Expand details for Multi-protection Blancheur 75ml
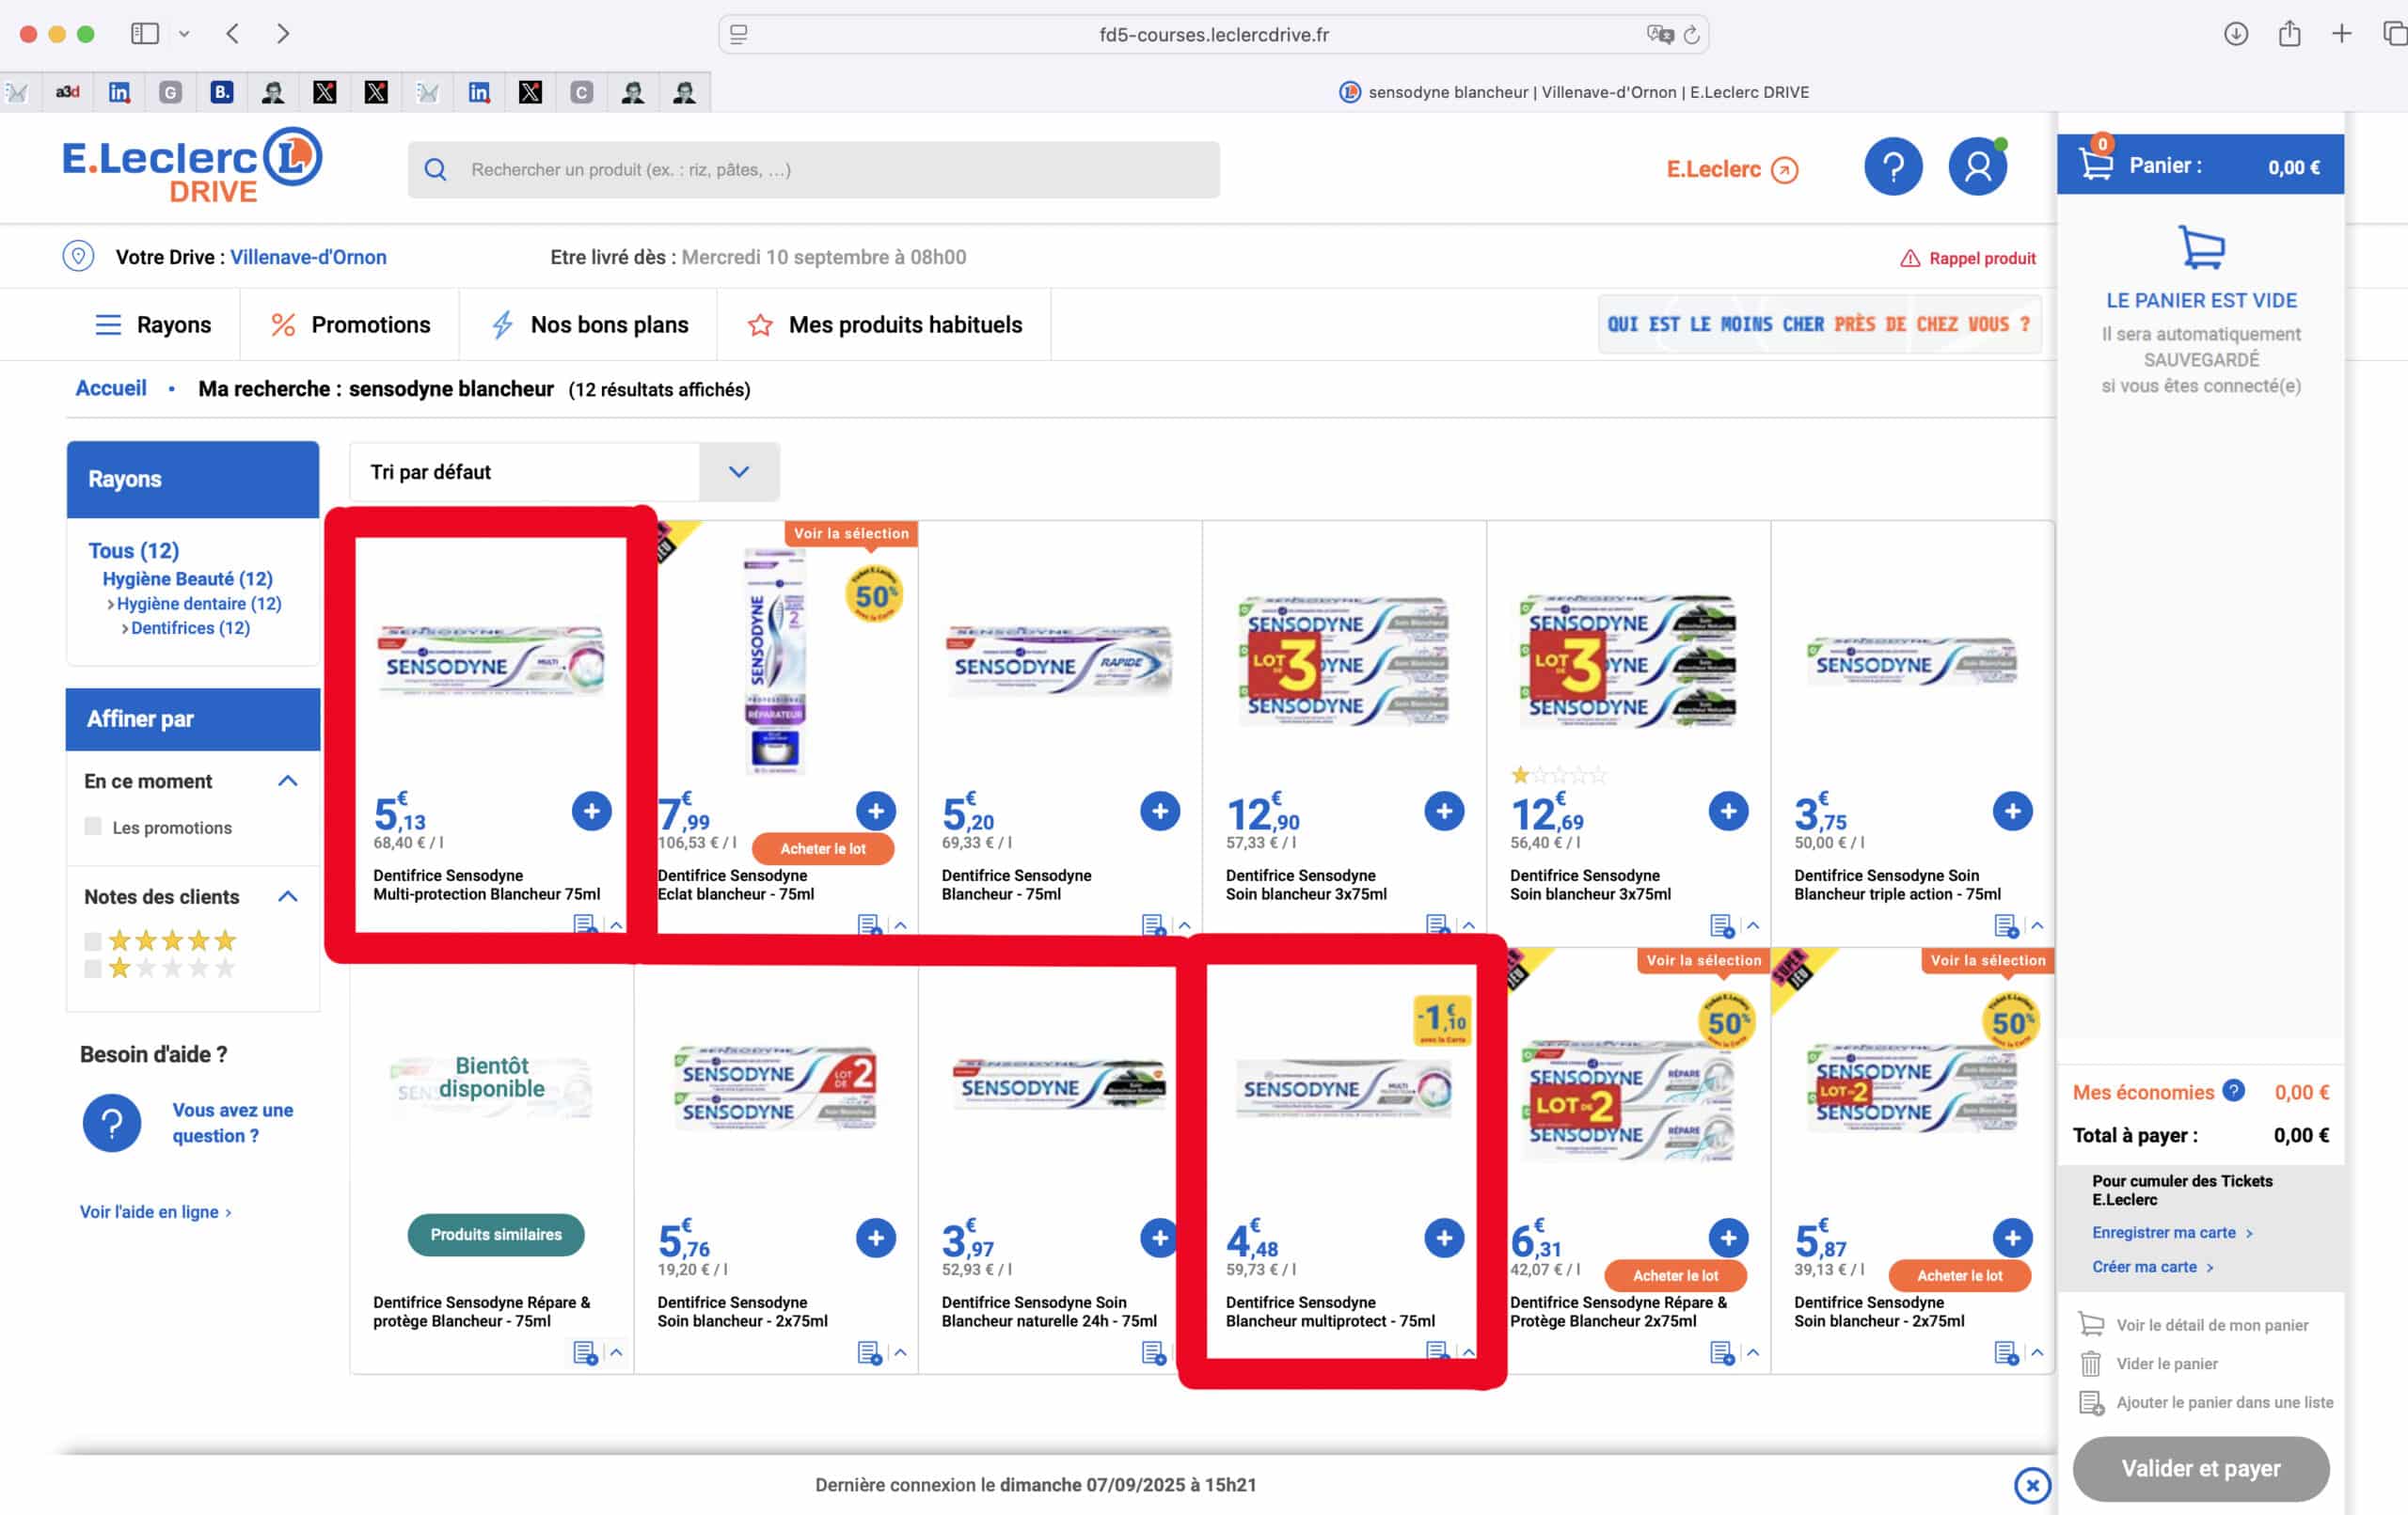This screenshot has height=1515, width=2408. tap(616, 925)
